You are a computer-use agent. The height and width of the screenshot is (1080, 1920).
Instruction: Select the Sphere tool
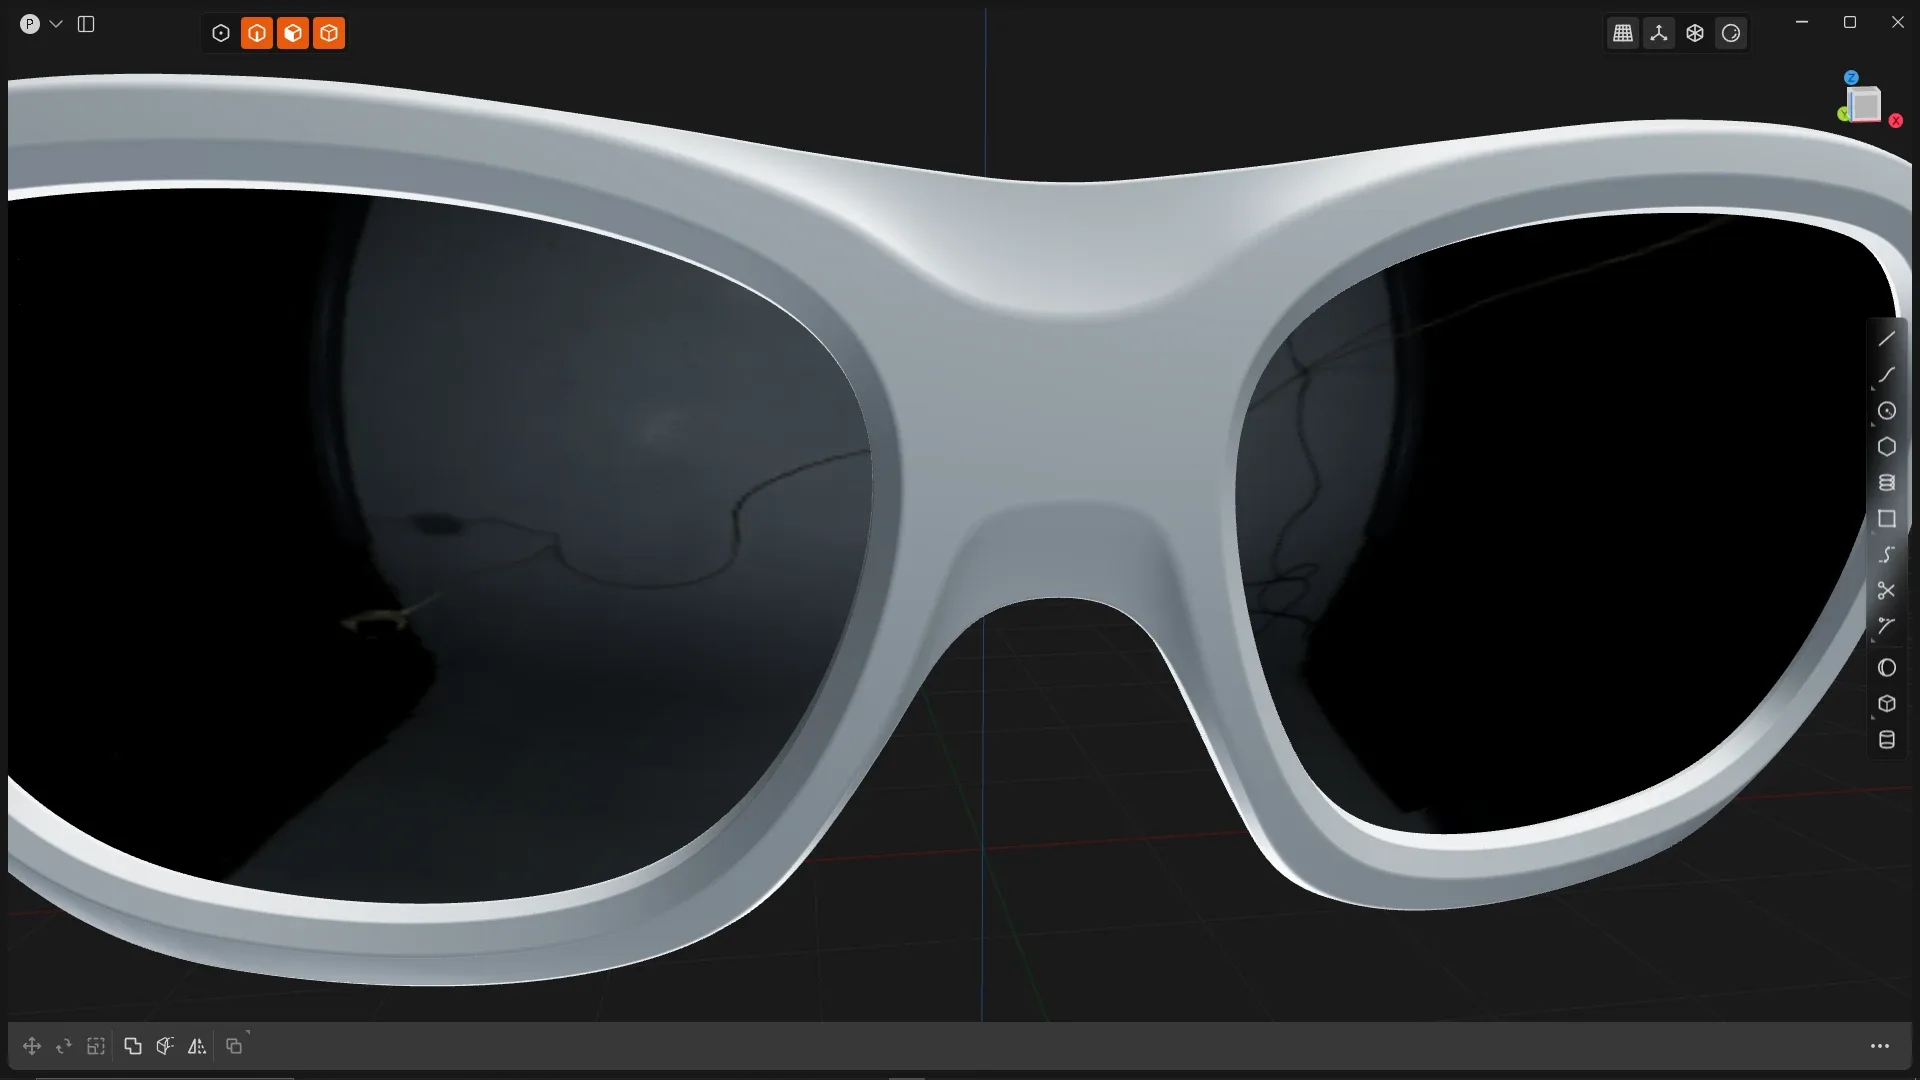[x=1887, y=668]
